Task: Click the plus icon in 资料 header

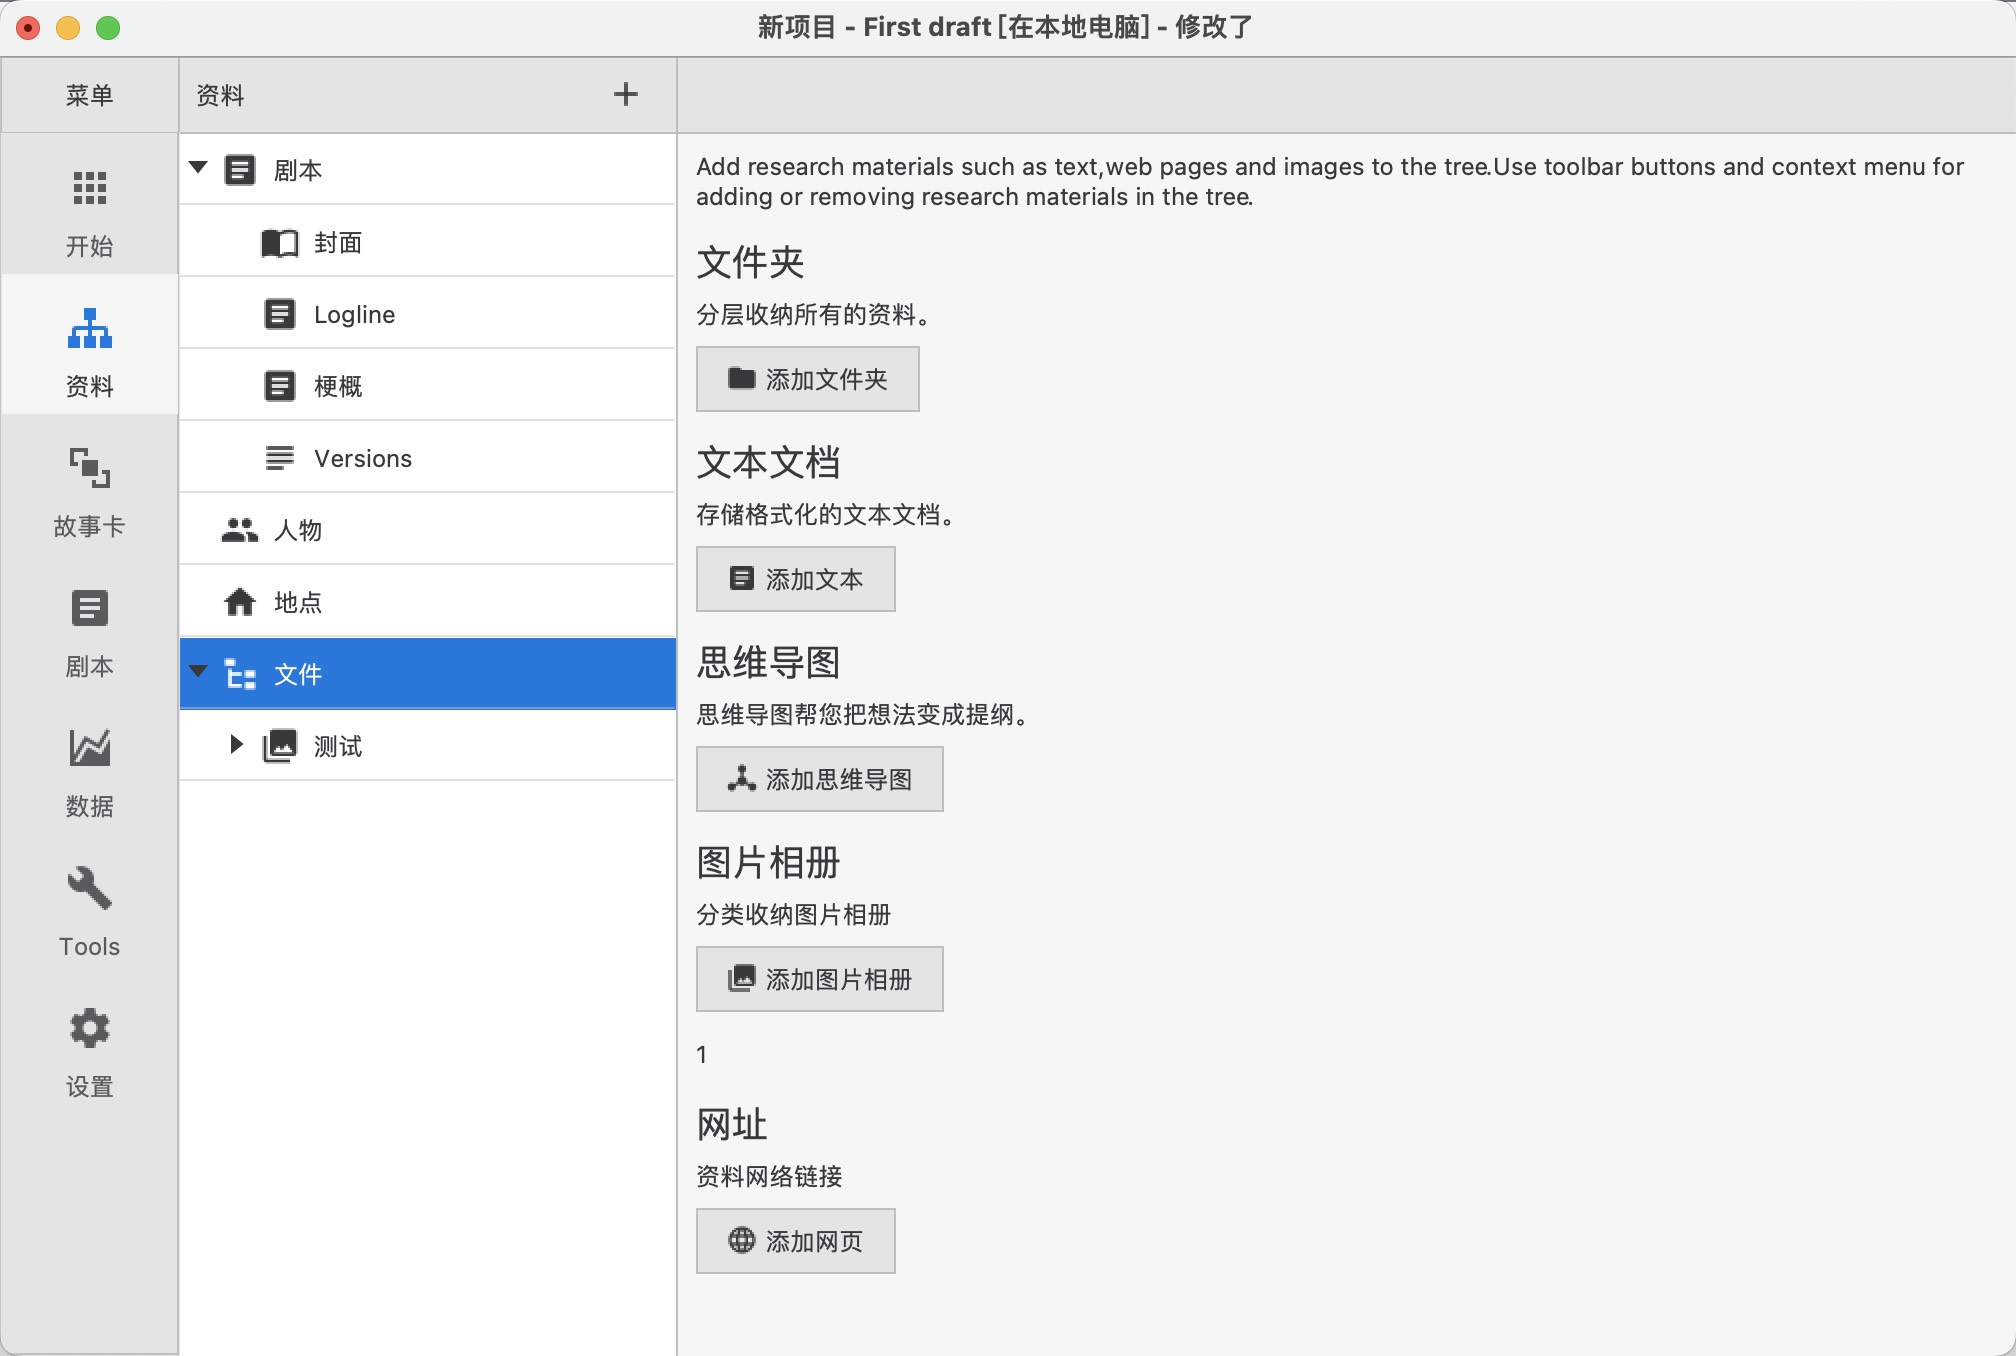Action: (x=625, y=95)
